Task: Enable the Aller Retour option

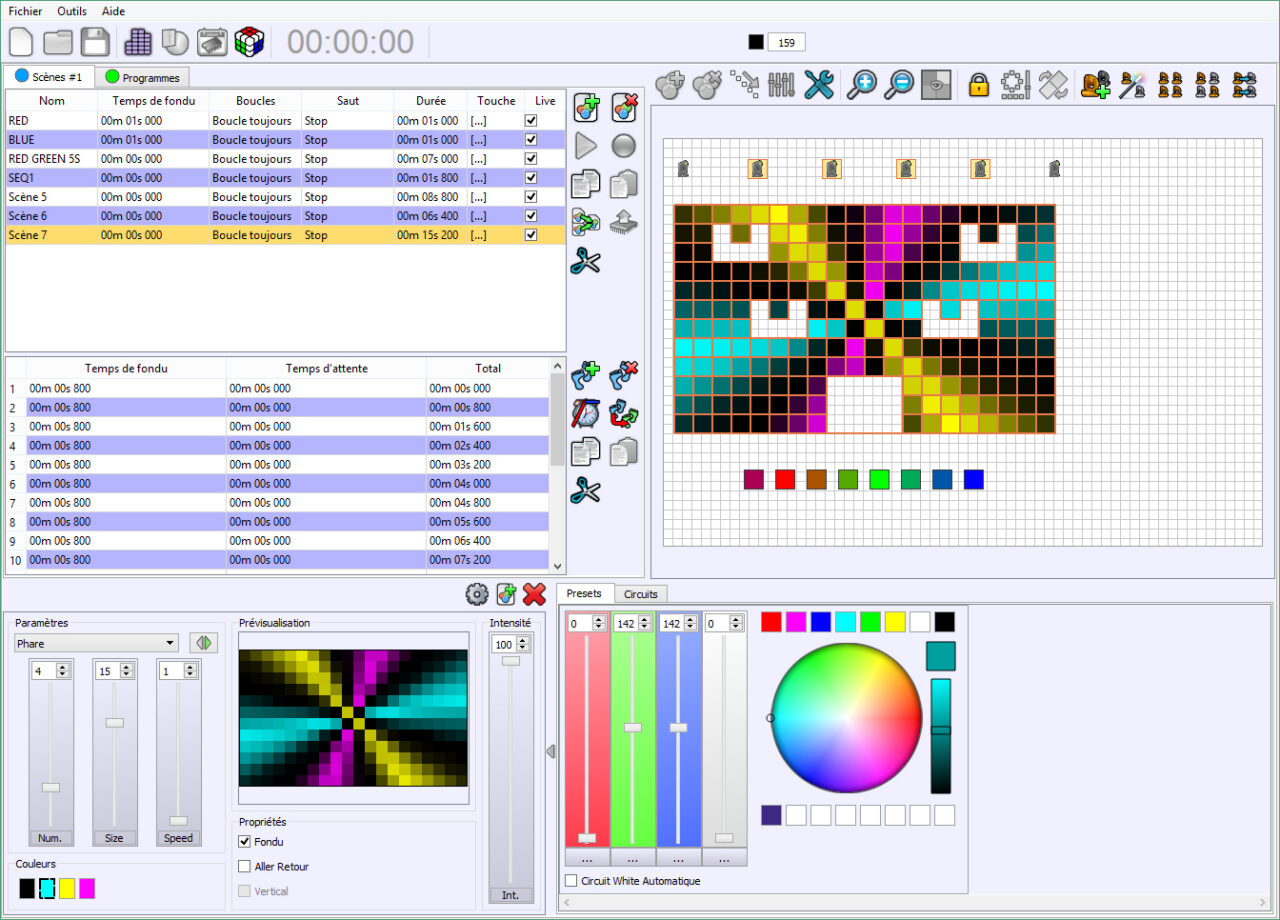Action: tap(245, 867)
